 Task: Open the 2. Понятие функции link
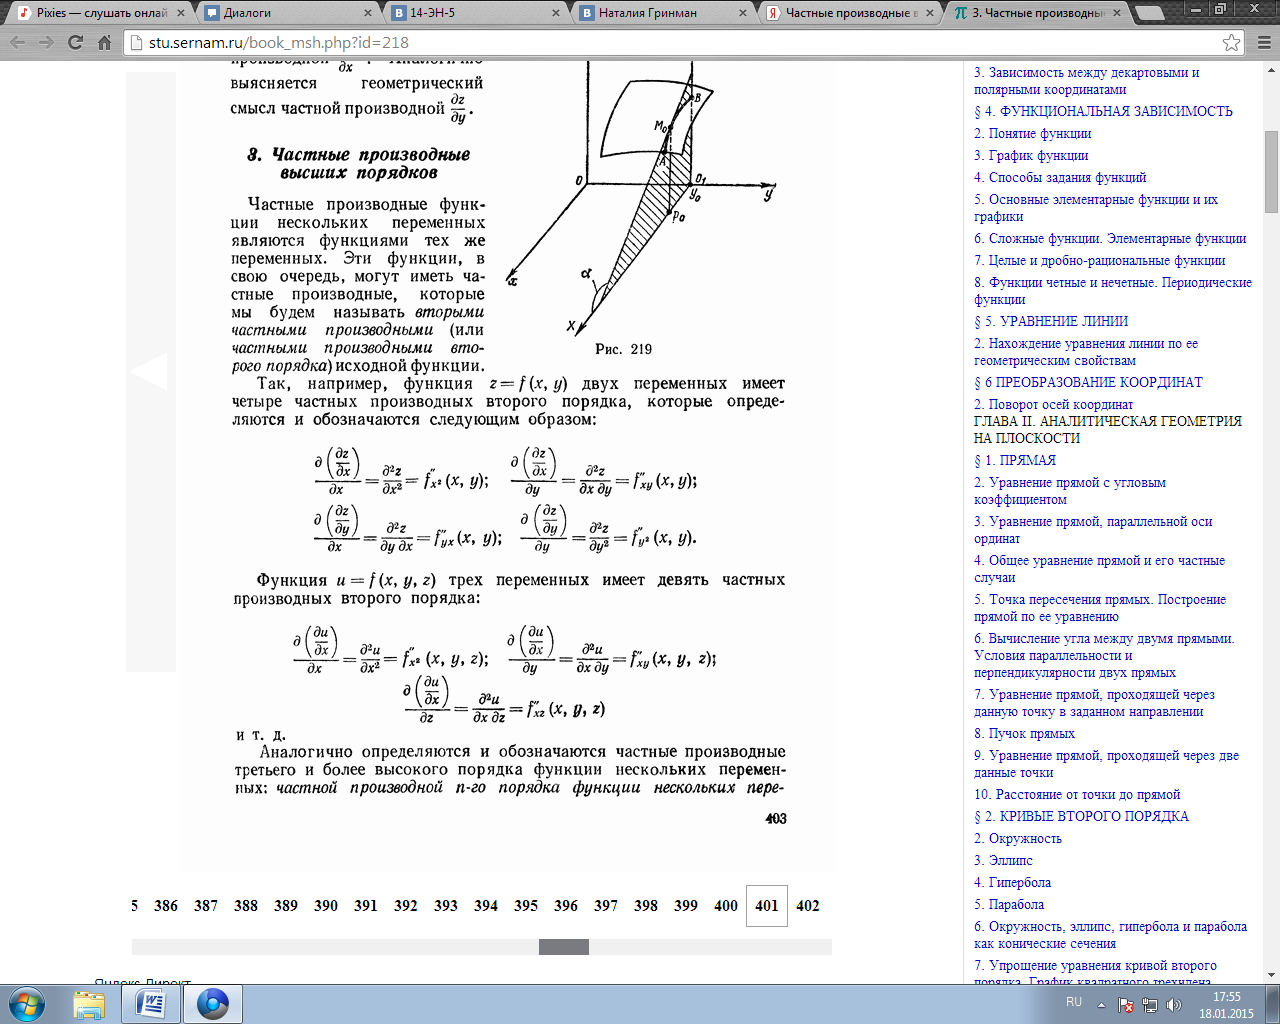(1033, 134)
